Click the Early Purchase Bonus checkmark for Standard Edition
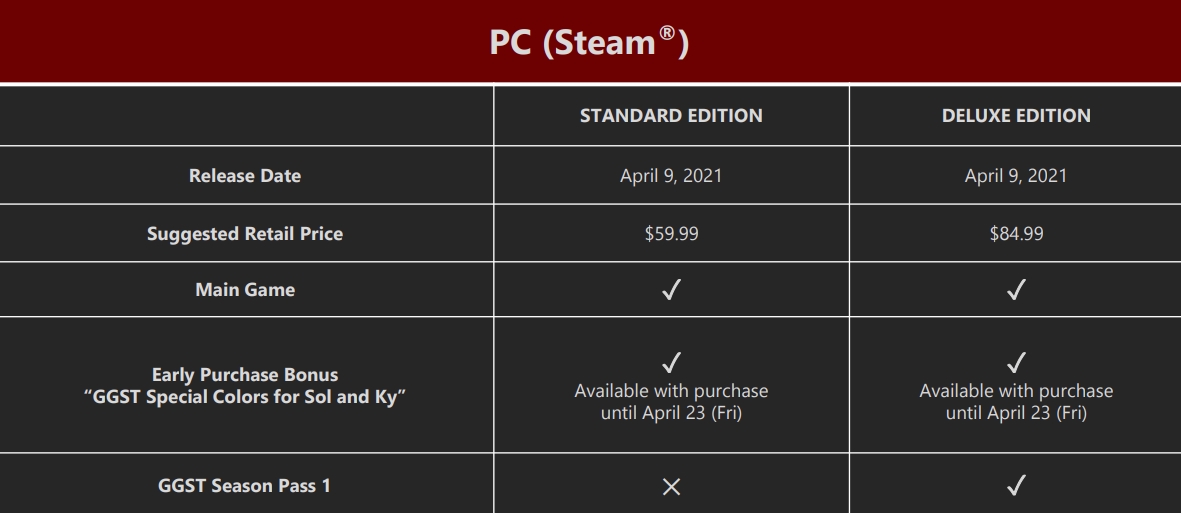 tap(671, 362)
